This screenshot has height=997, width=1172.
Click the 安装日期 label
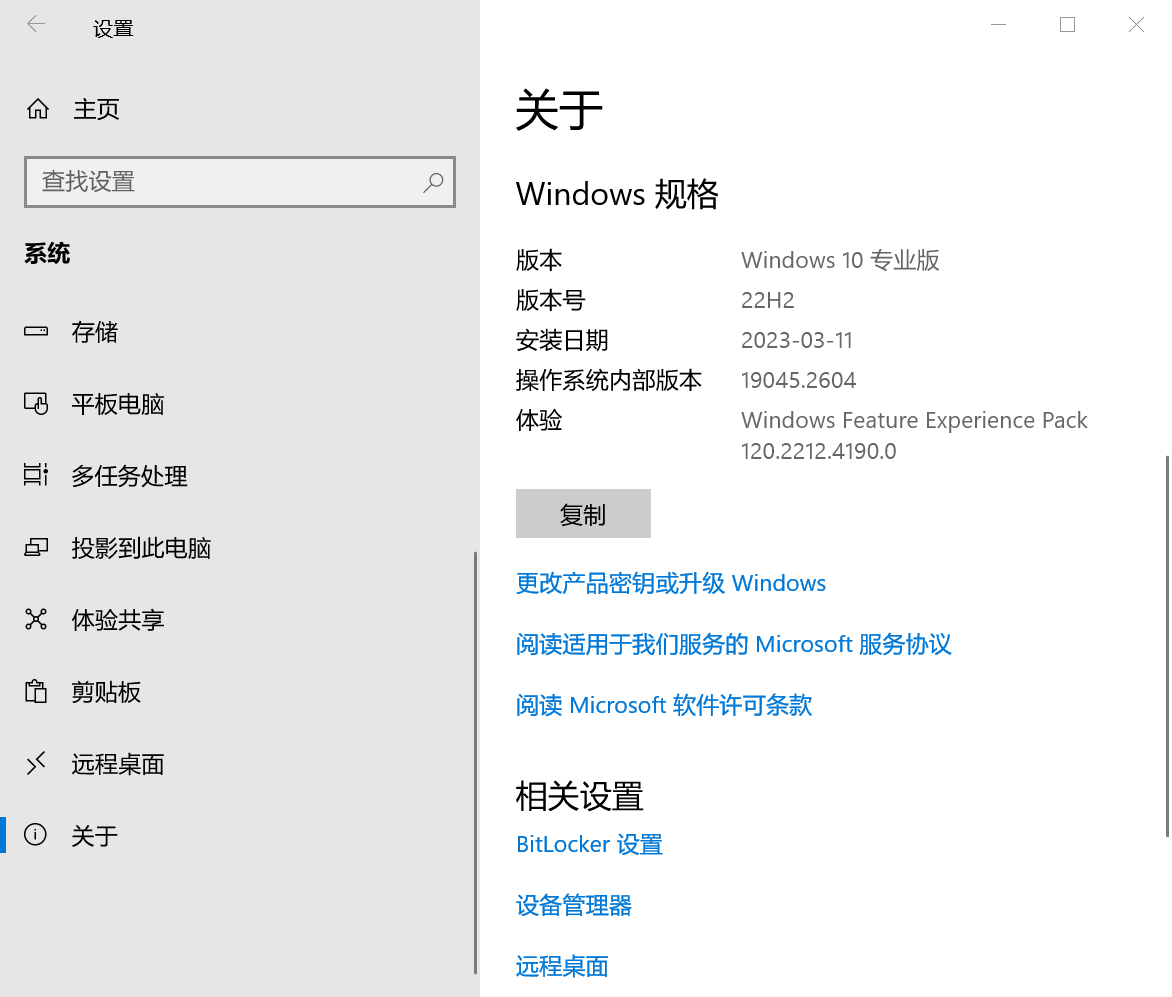562,341
